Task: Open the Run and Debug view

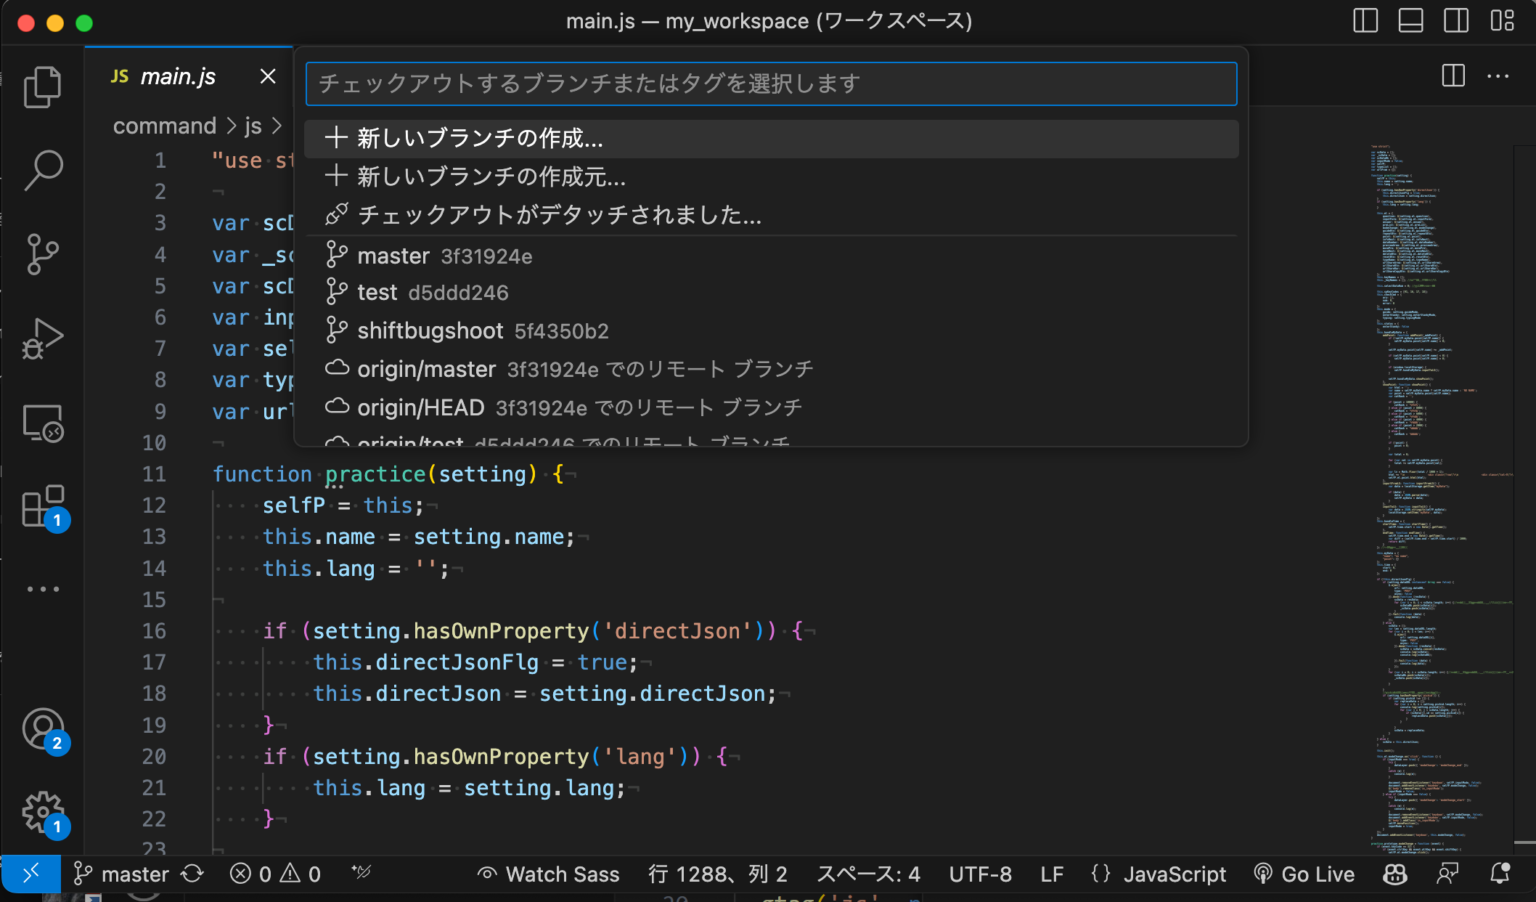Action: point(42,338)
